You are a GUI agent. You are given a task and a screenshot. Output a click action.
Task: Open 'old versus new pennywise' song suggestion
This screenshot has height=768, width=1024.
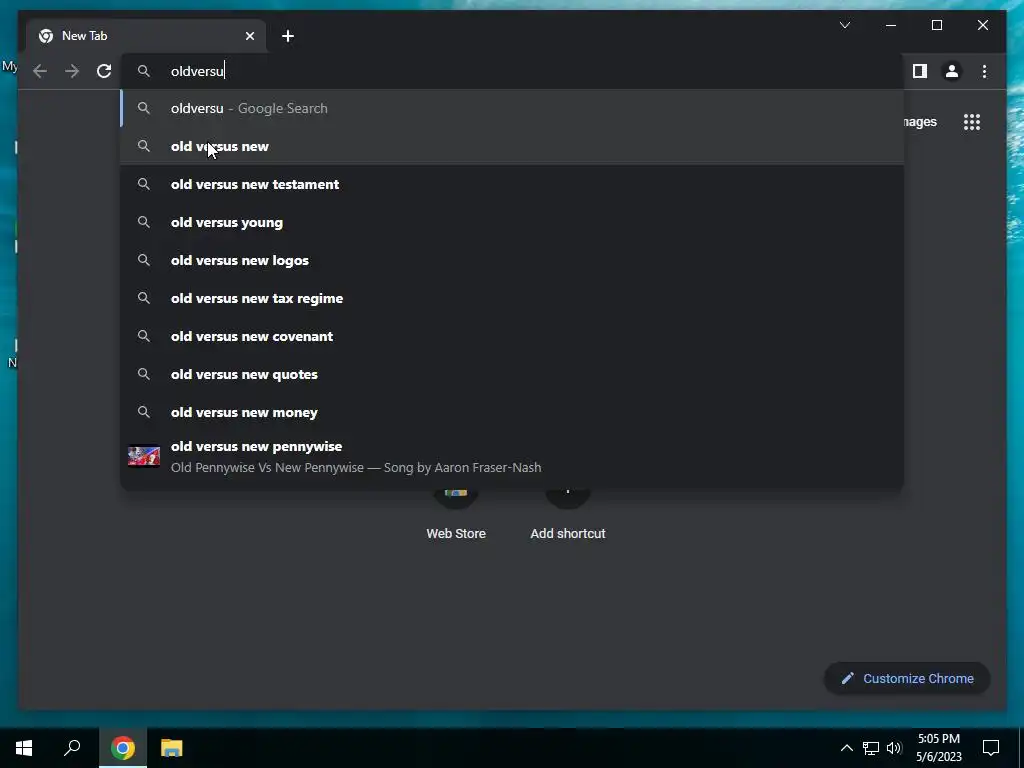[513, 456]
